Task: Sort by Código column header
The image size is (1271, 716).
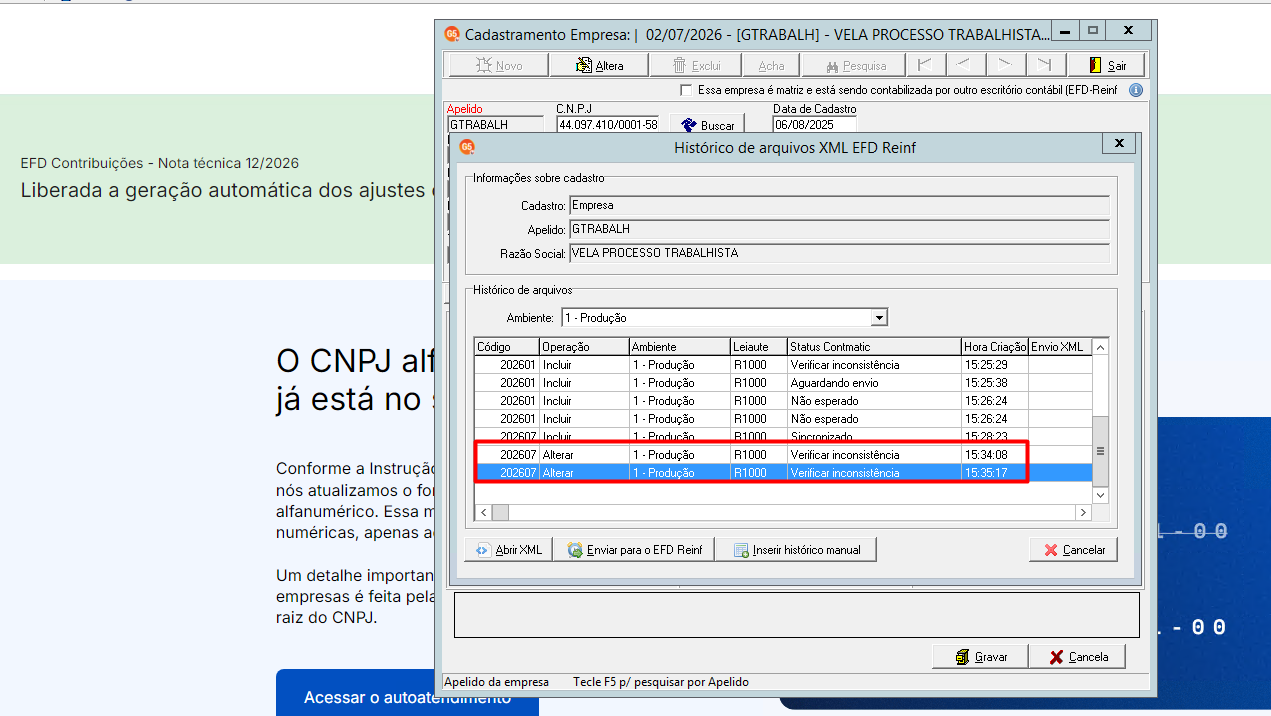Action: coord(506,347)
